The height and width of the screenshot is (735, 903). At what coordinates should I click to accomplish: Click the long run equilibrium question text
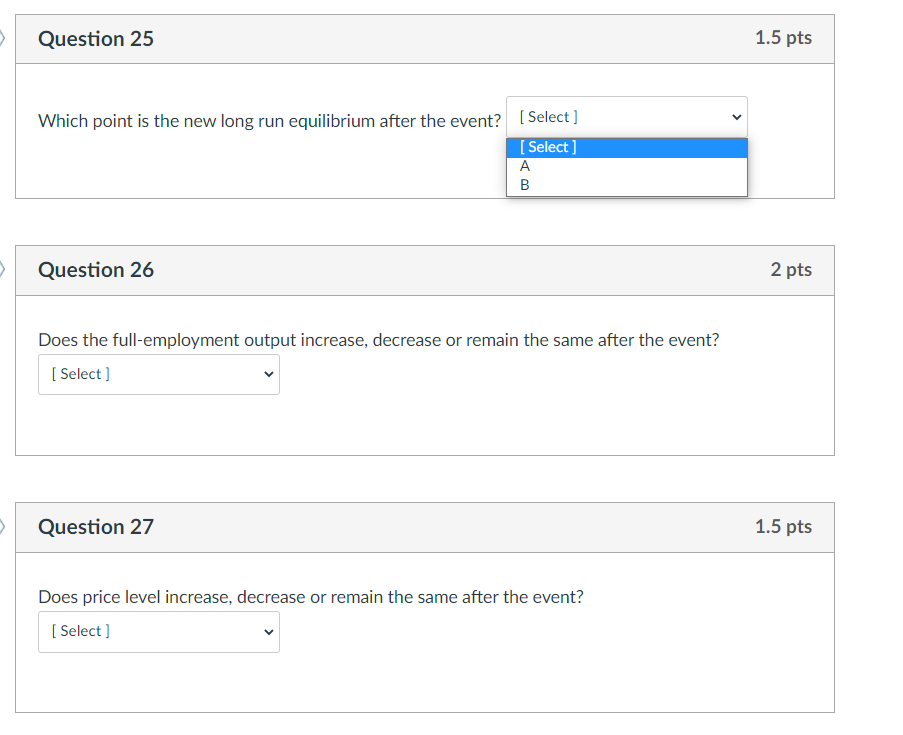(268, 120)
